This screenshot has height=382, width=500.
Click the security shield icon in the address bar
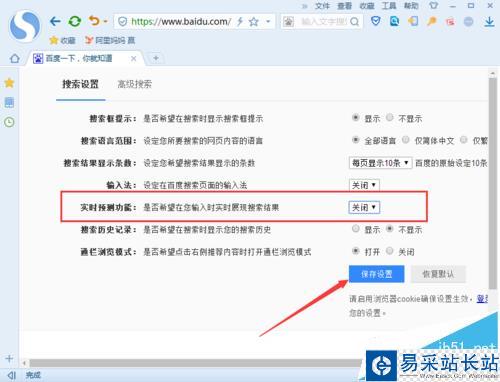[x=123, y=22]
